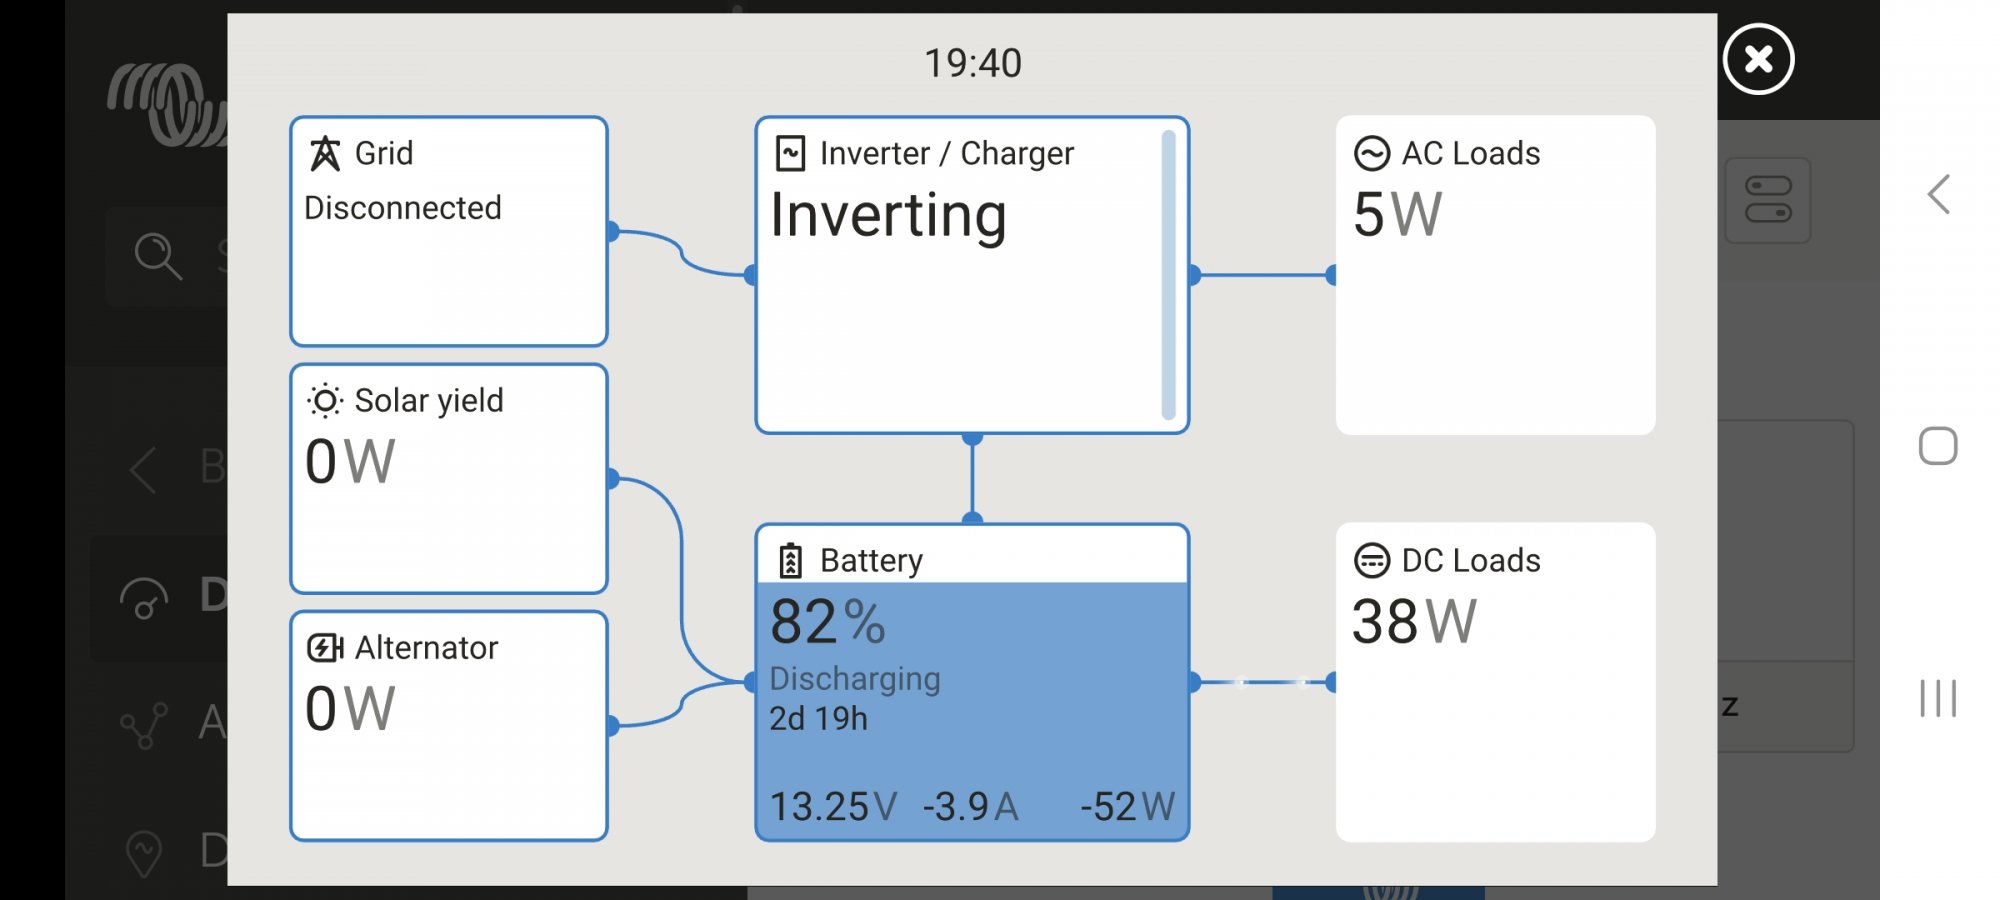
Task: Click the Inverter / Charger icon
Action: (x=790, y=153)
